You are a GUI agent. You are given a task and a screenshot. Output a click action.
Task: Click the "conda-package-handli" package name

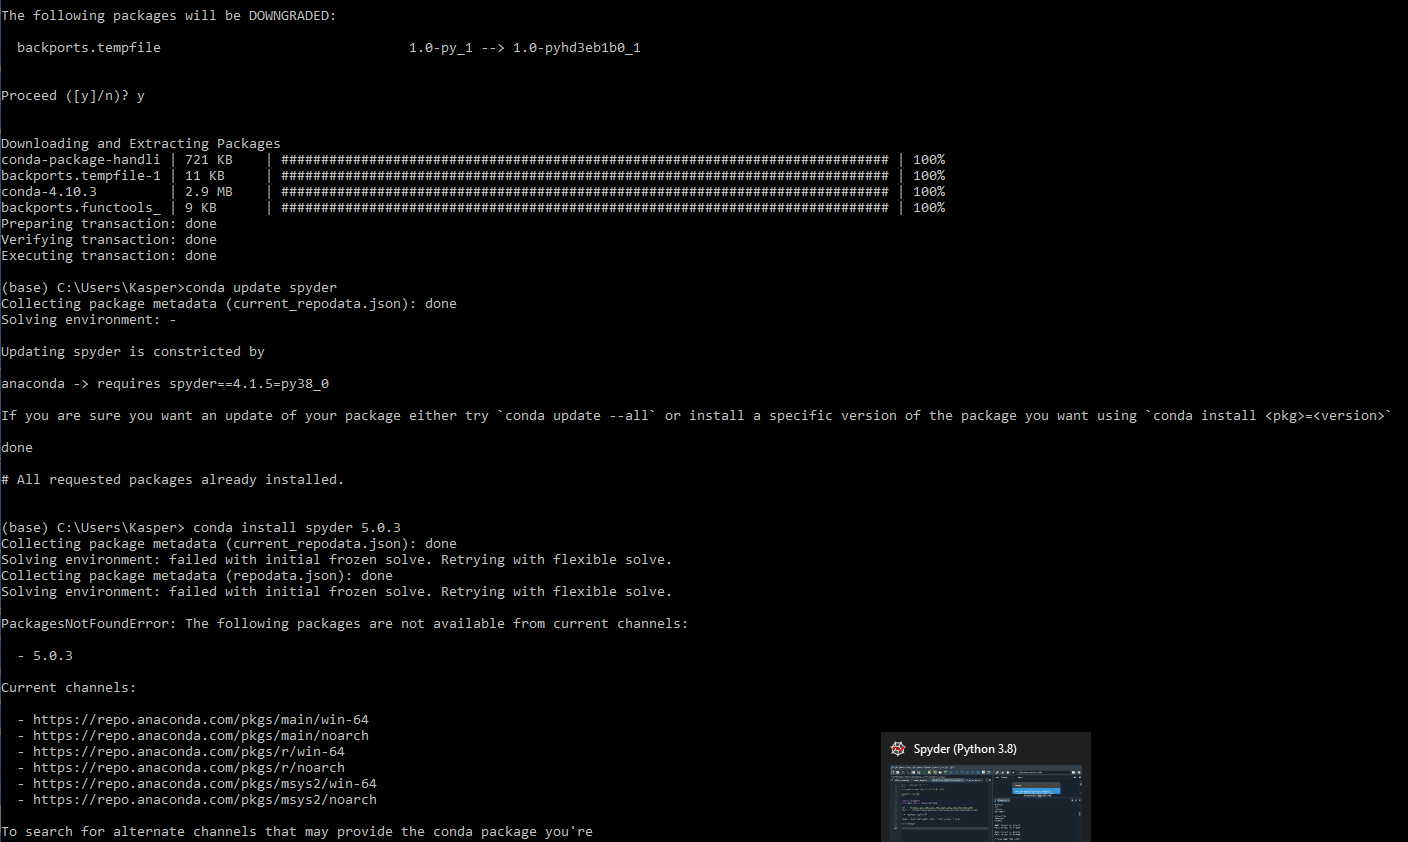pyautogui.click(x=81, y=160)
